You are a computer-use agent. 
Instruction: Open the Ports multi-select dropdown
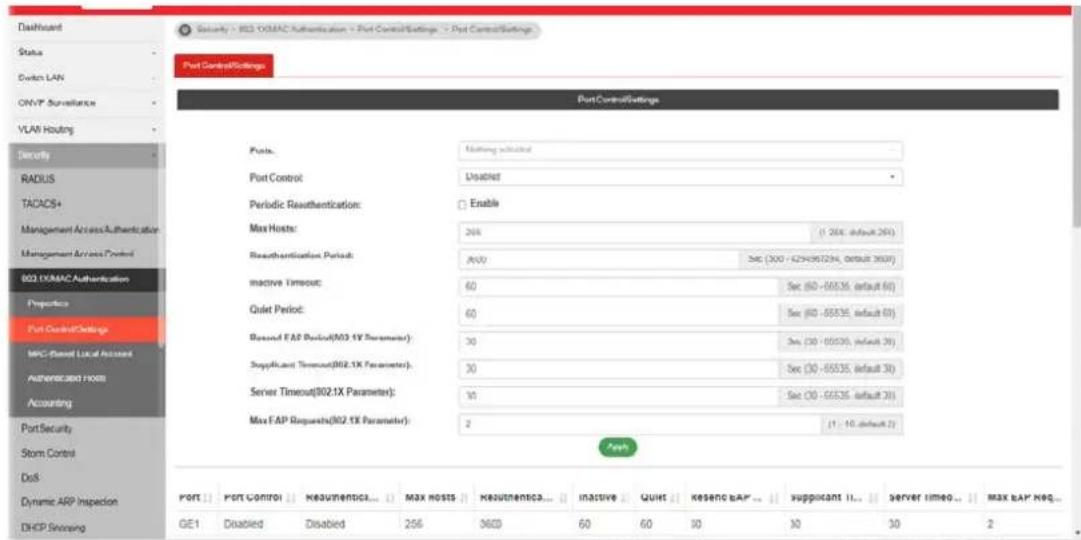[680, 150]
